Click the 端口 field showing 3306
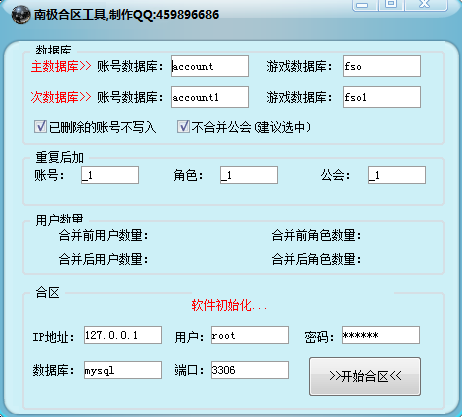 point(250,370)
